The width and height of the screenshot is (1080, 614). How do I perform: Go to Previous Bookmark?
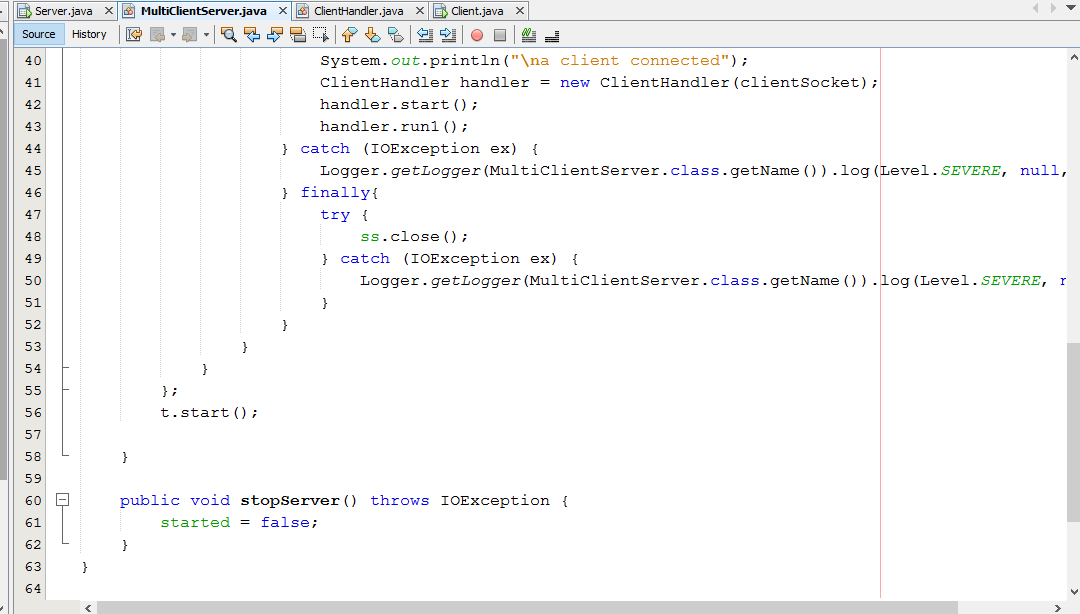349,35
